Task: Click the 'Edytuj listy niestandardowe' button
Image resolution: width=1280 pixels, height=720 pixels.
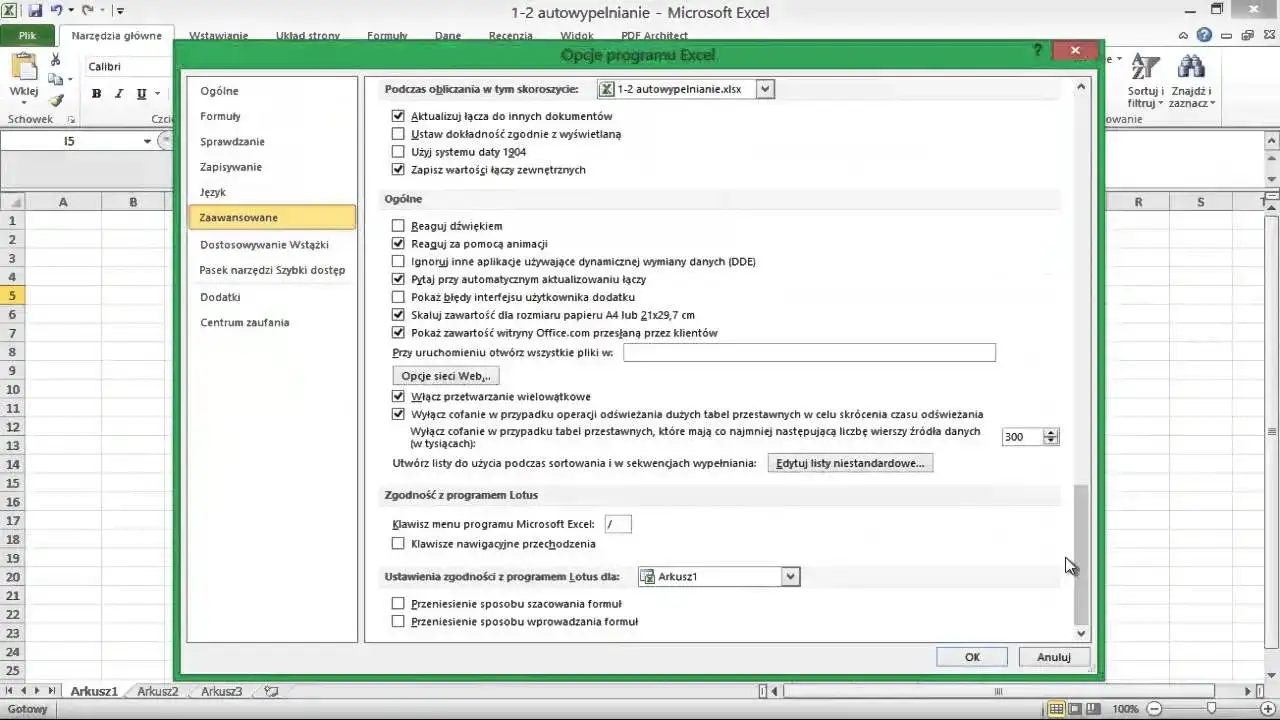Action: (850, 462)
